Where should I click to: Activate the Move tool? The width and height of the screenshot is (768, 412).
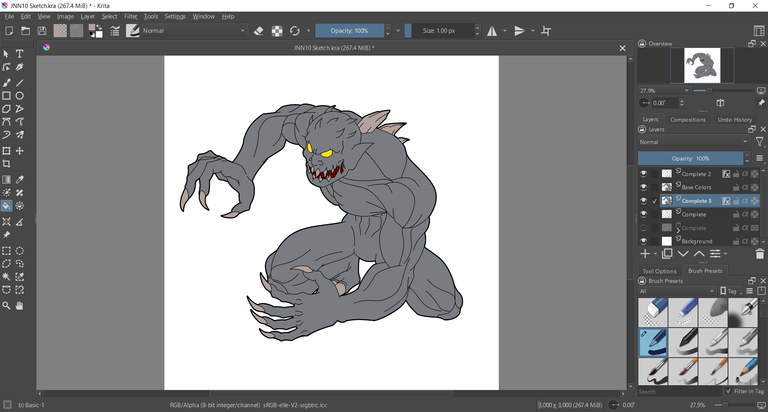coord(19,151)
